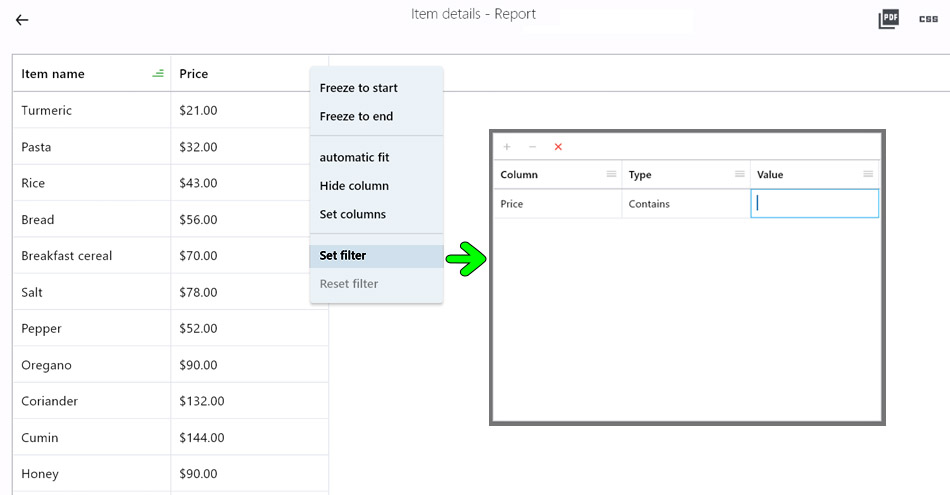Select the Contains filter type cell
The width and height of the screenshot is (950, 495).
pos(685,204)
